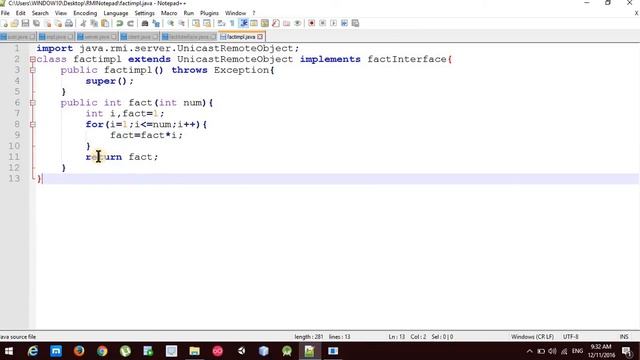Close the factimpl.java tab with its X
The width and height of the screenshot is (640, 360).
pyautogui.click(x=260, y=37)
